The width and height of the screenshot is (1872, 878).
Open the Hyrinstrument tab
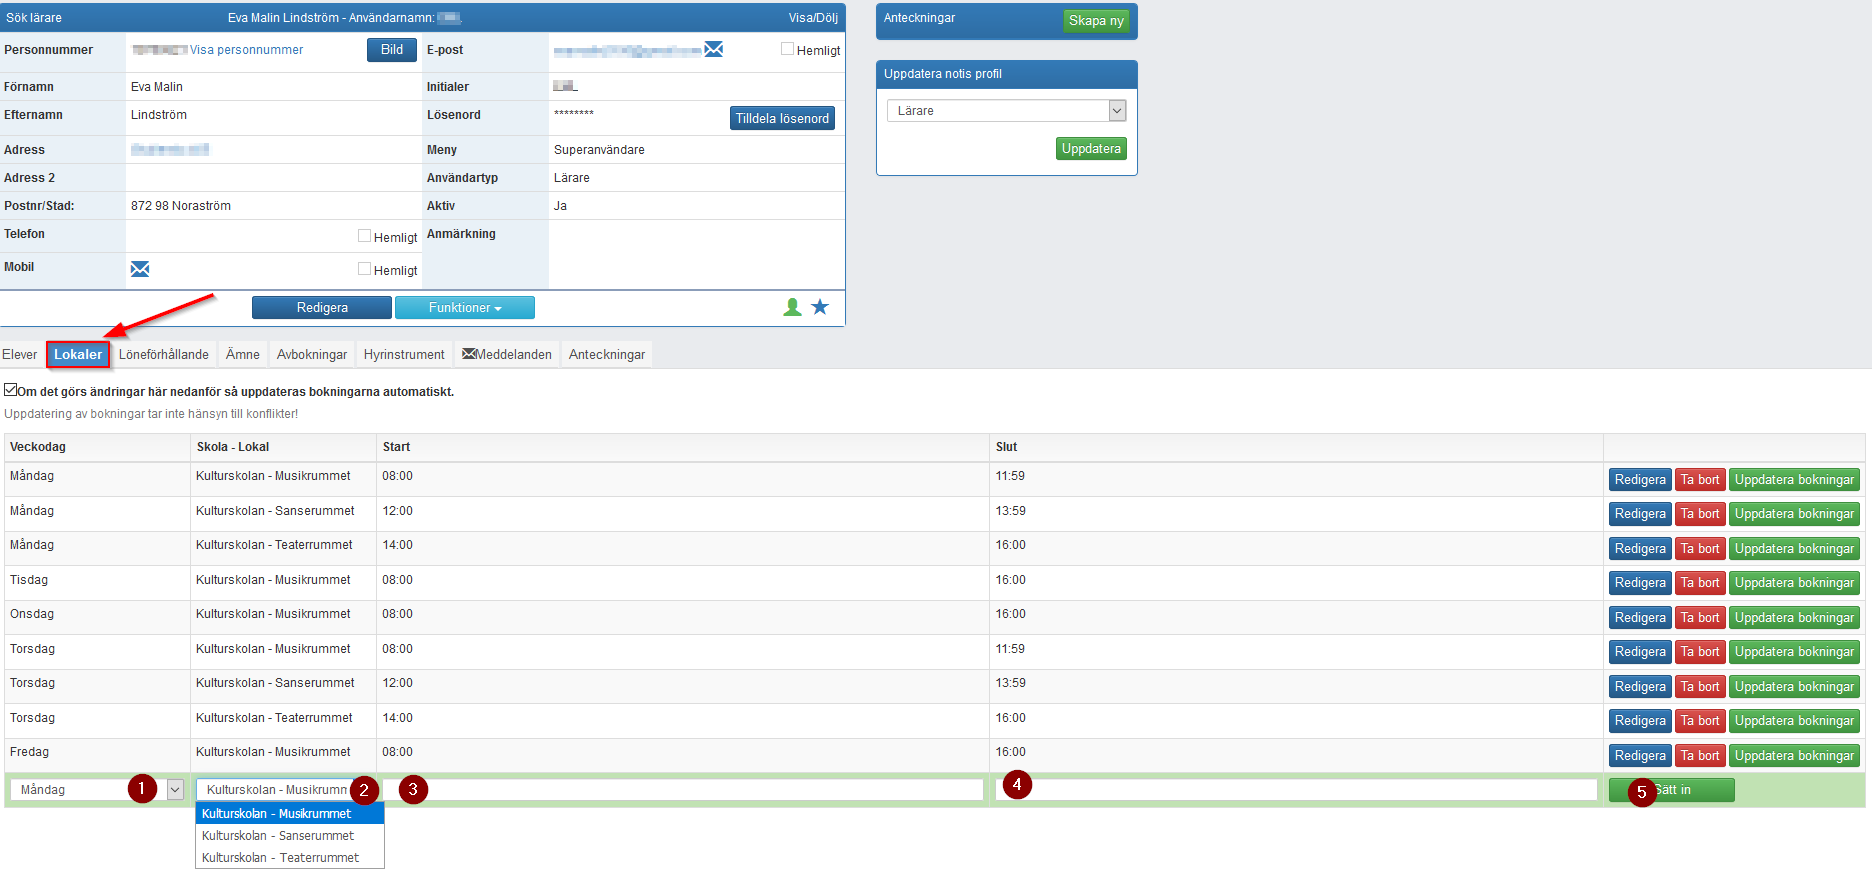tap(404, 354)
